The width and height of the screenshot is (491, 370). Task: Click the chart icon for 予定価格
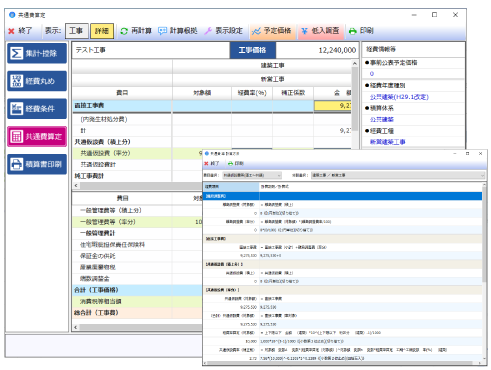(256, 31)
